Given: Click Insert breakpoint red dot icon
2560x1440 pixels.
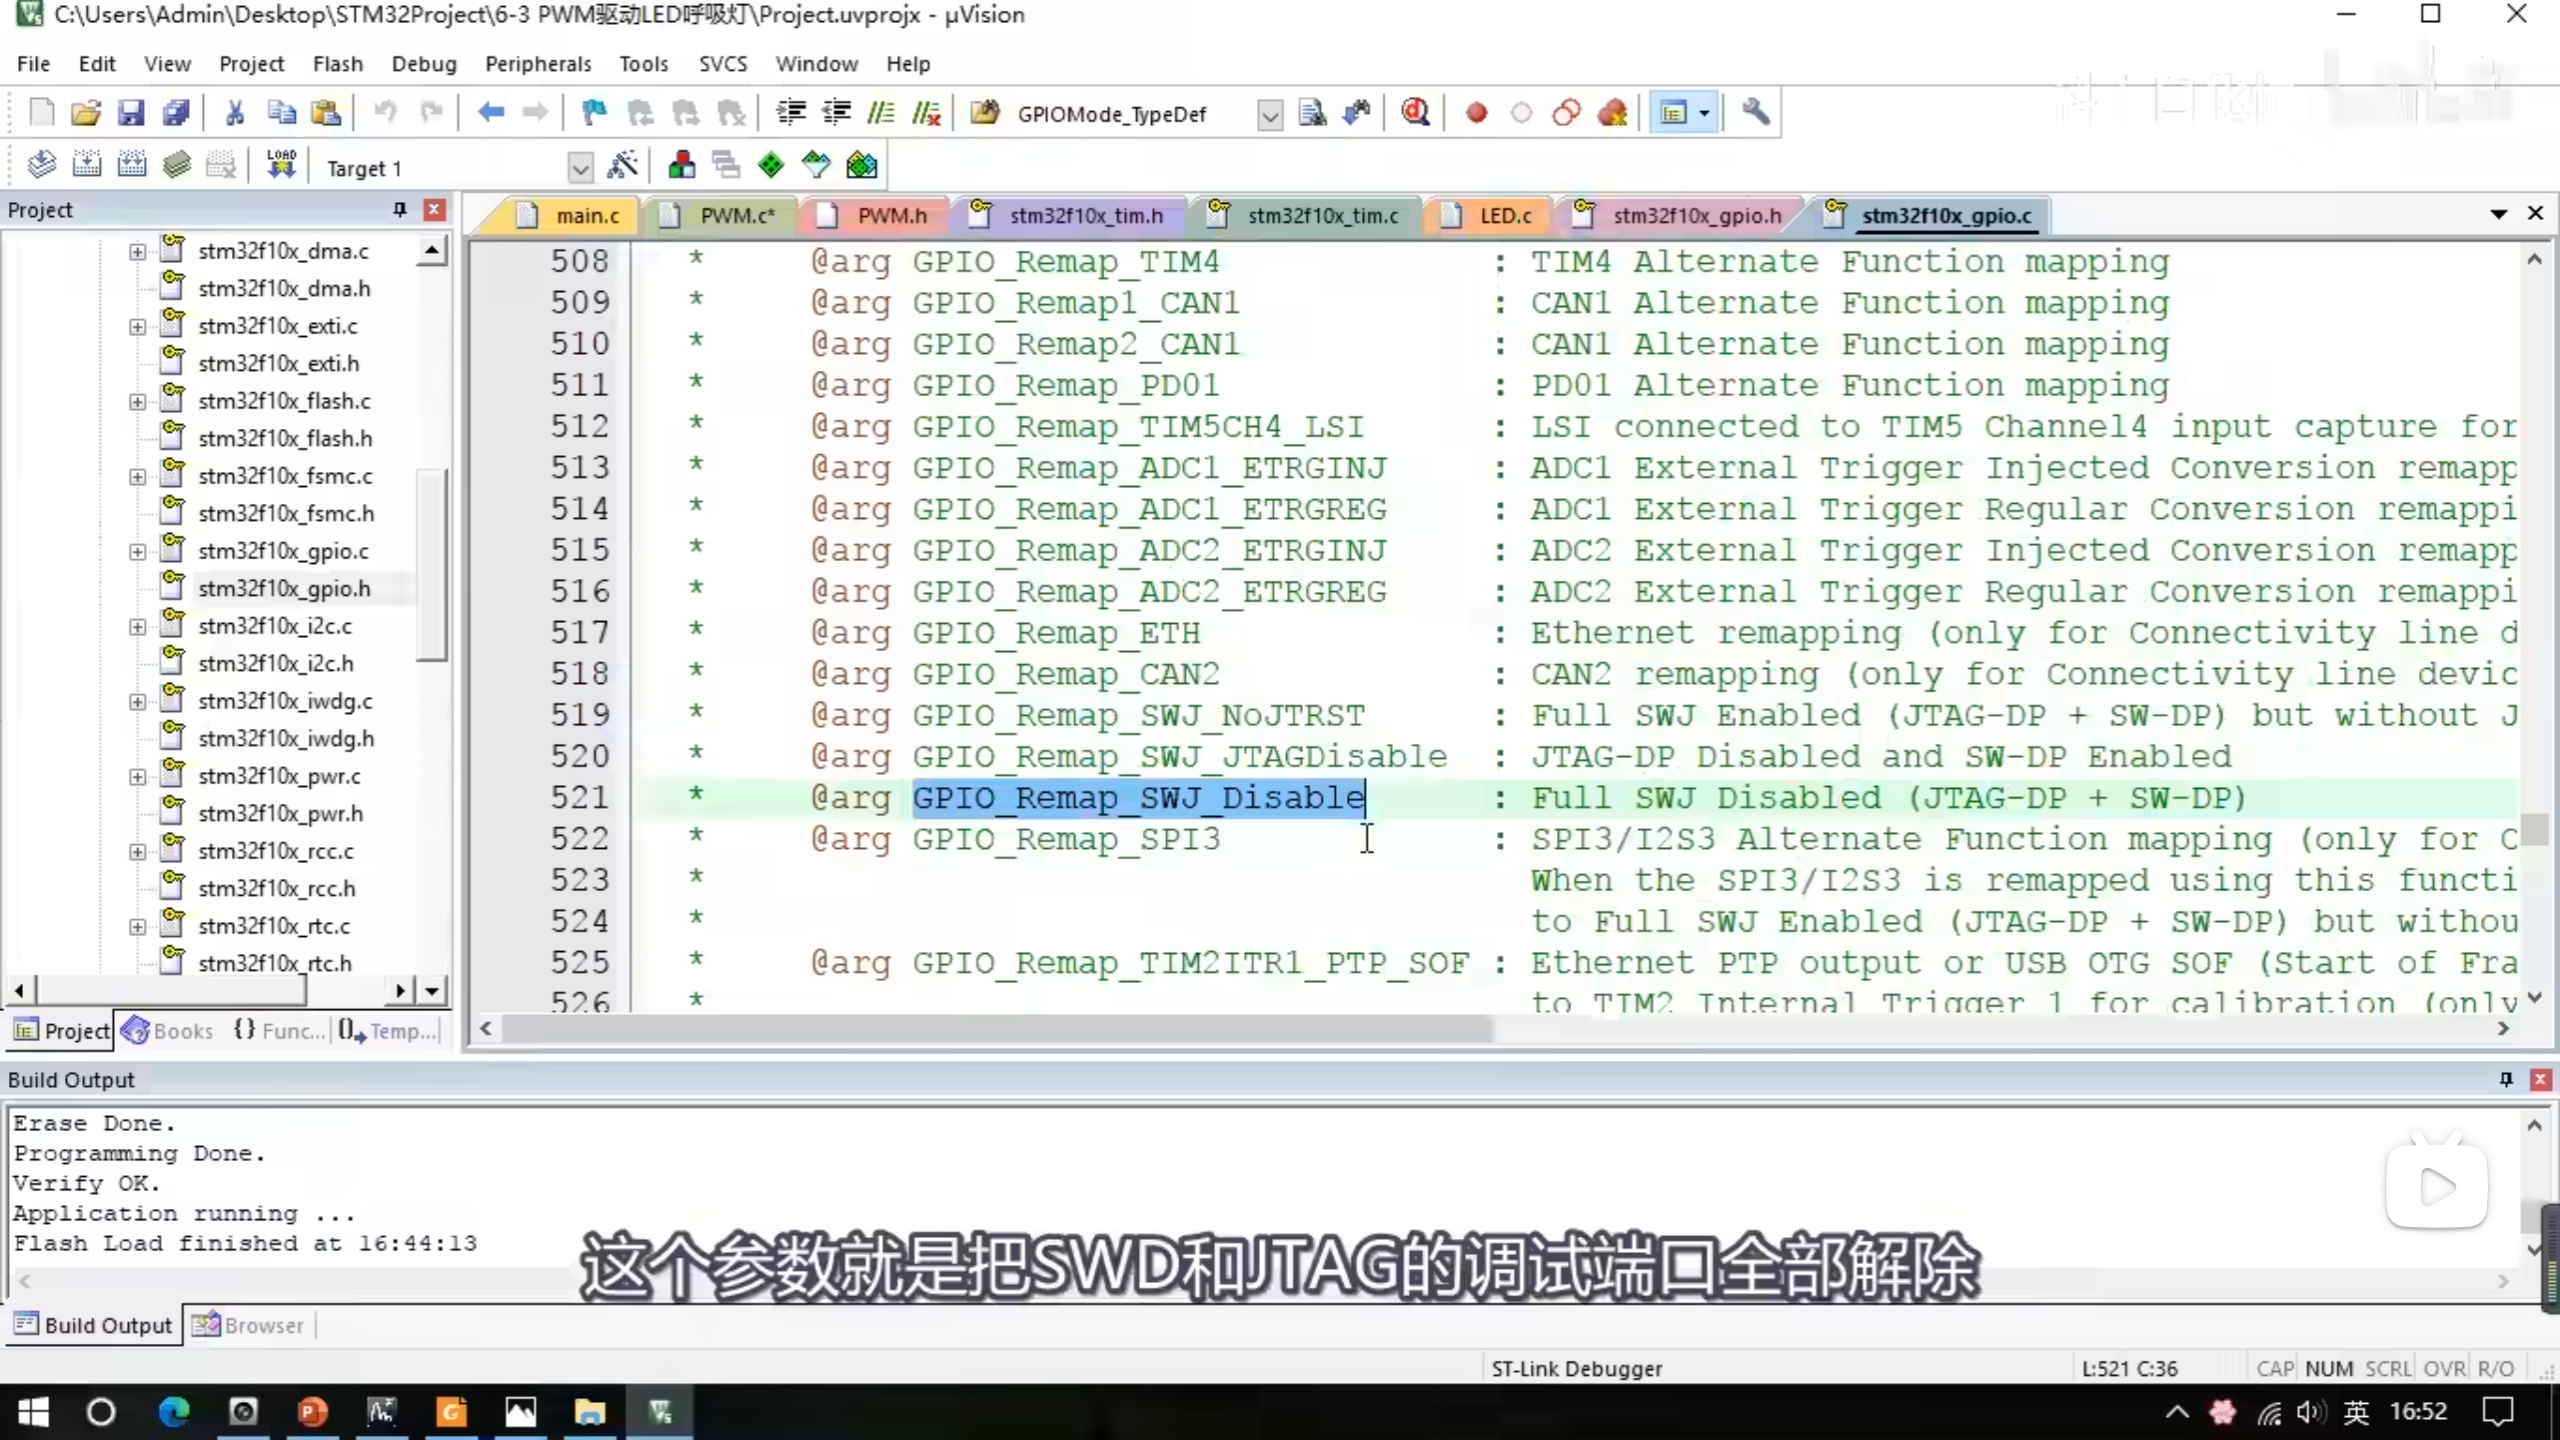Looking at the screenshot, I should (x=1476, y=112).
